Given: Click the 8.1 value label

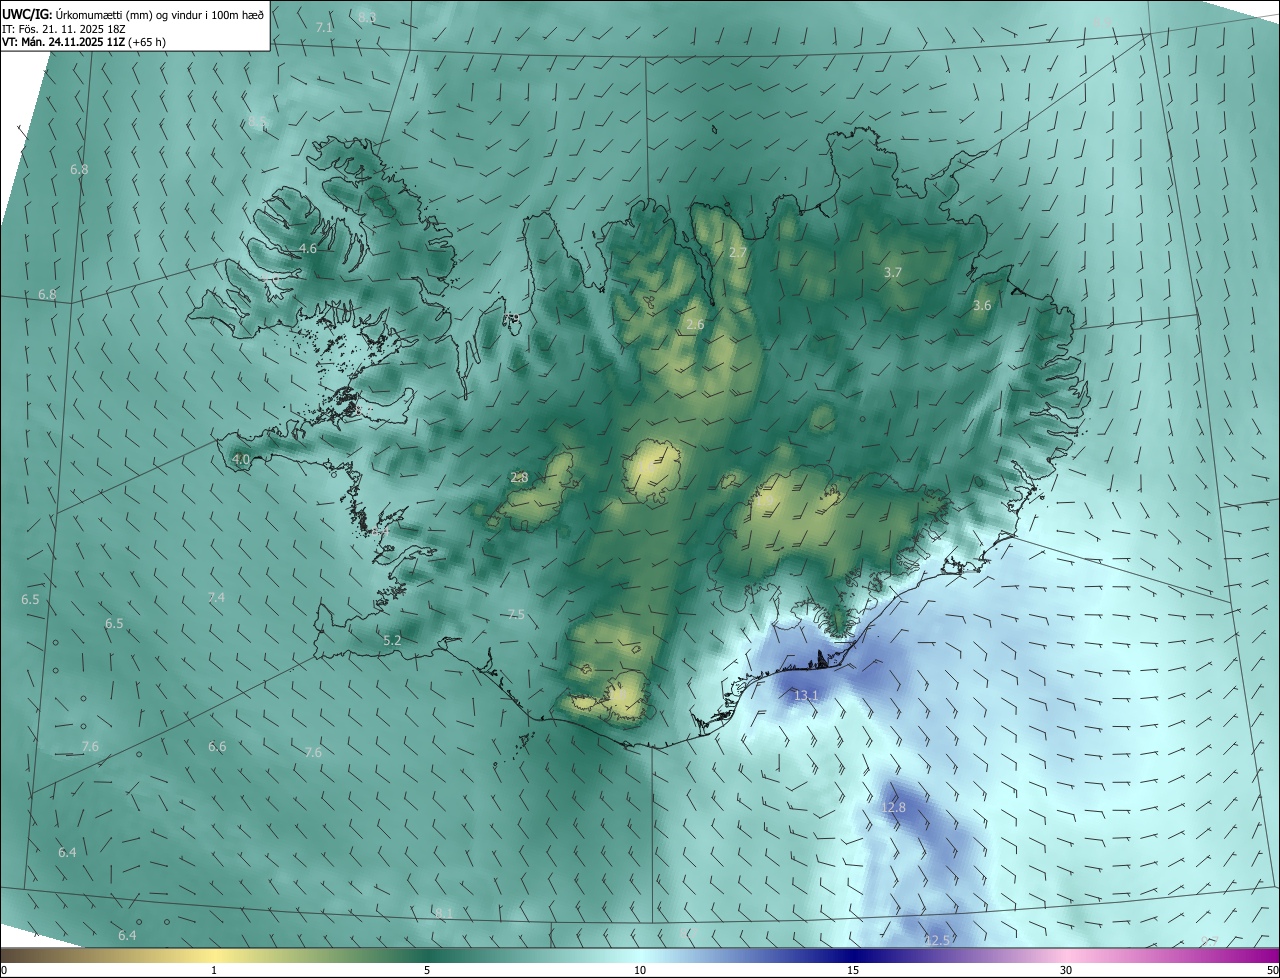Looking at the screenshot, I should (444, 913).
